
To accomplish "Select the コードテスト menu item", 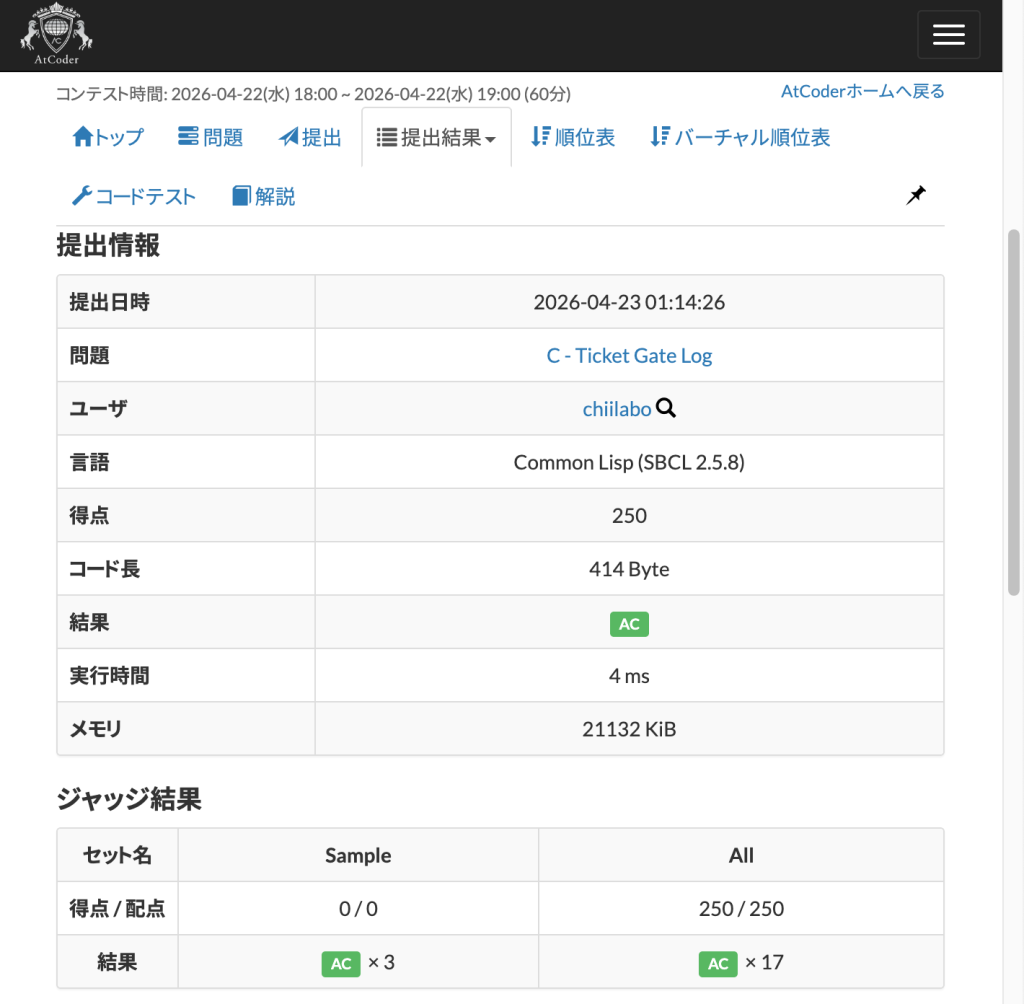I will coord(134,196).
